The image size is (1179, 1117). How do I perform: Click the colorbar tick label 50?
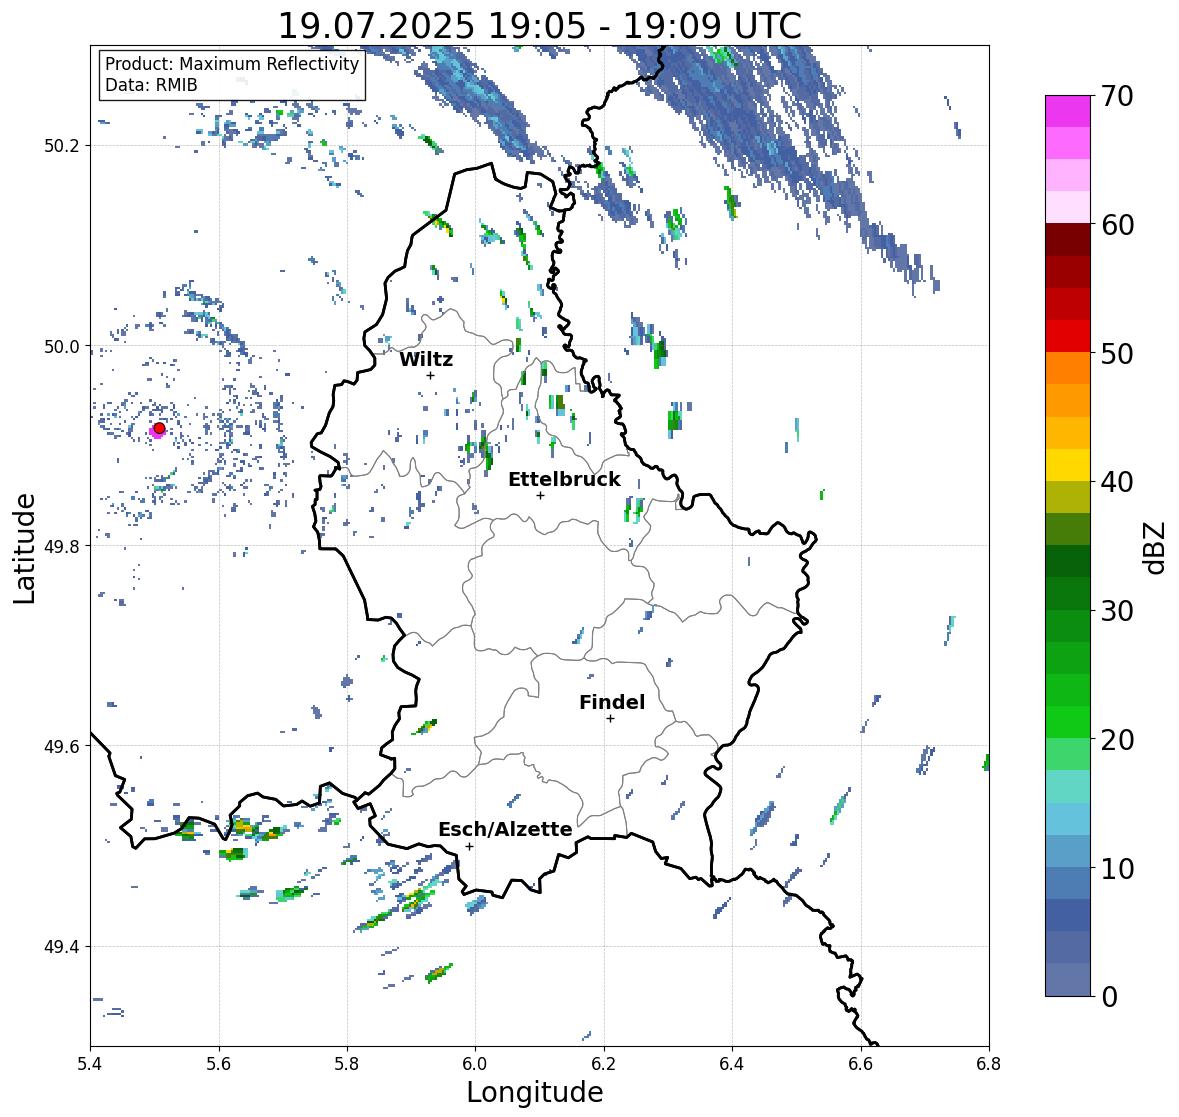(1117, 353)
